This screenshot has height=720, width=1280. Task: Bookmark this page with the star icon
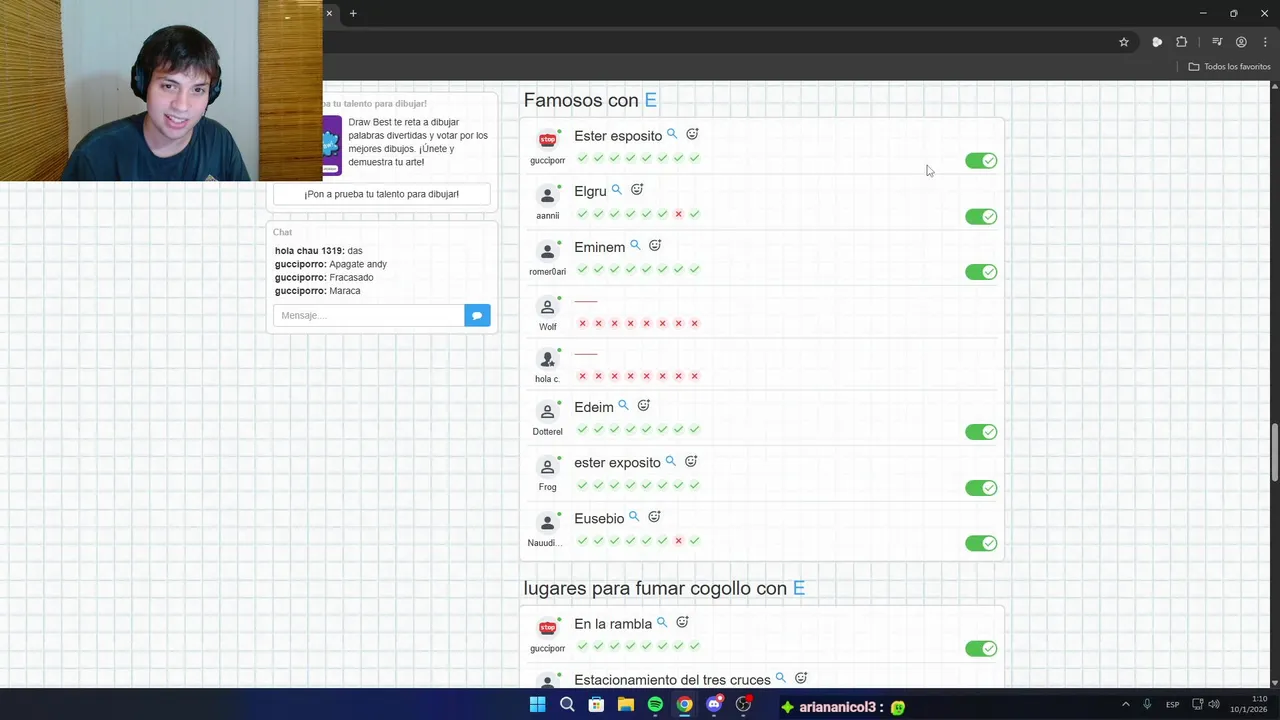[x=1124, y=42]
